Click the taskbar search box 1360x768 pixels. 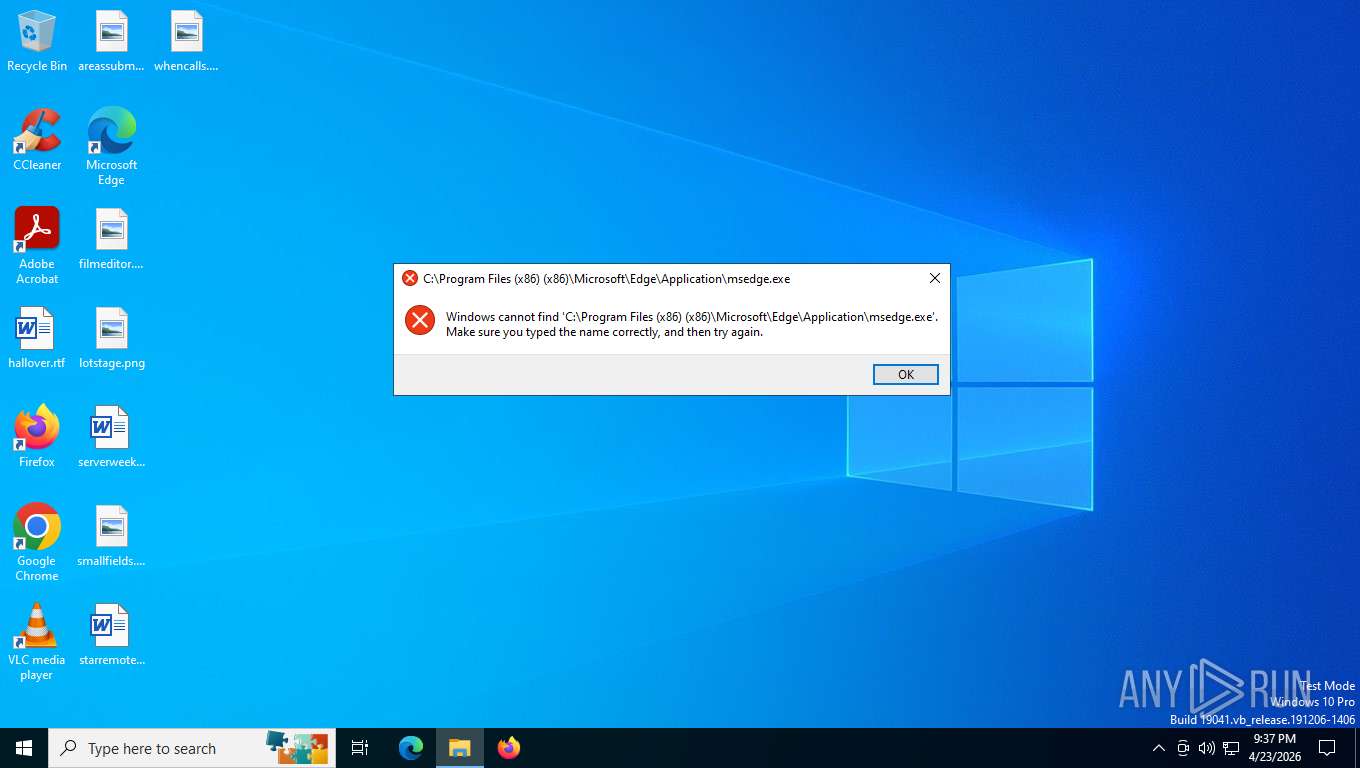pyautogui.click(x=192, y=748)
